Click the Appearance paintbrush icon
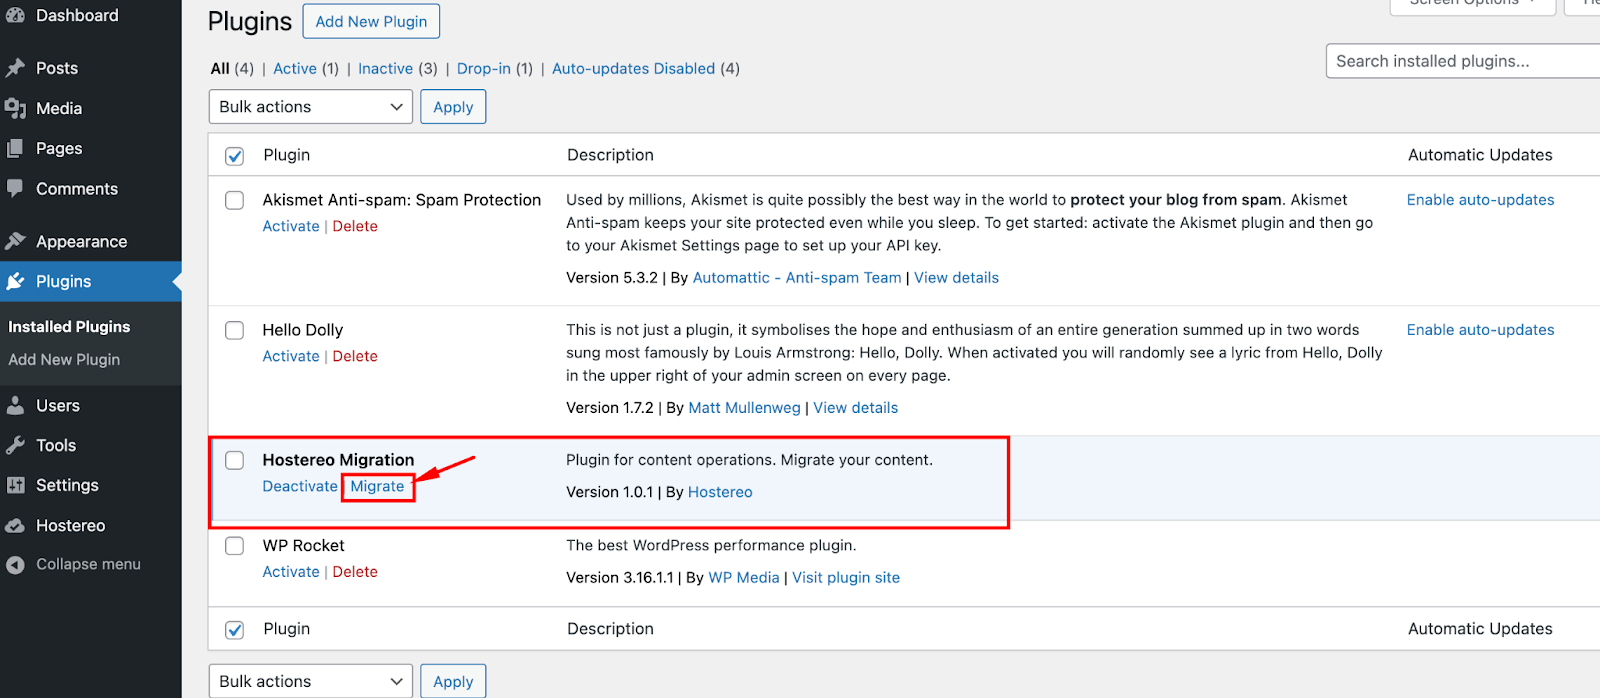Viewport: 1600px width, 698px height. pos(15,241)
